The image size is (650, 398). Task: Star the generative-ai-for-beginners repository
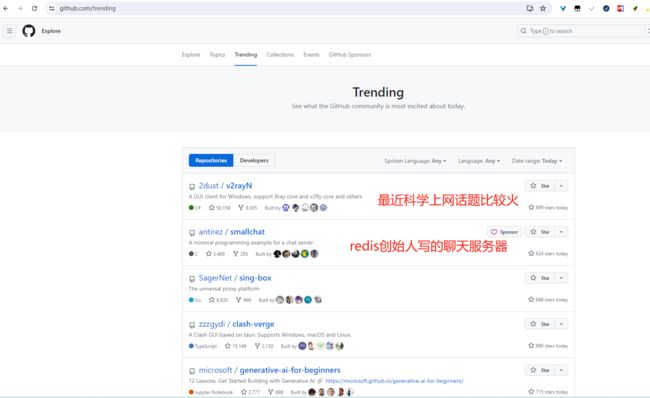point(540,370)
